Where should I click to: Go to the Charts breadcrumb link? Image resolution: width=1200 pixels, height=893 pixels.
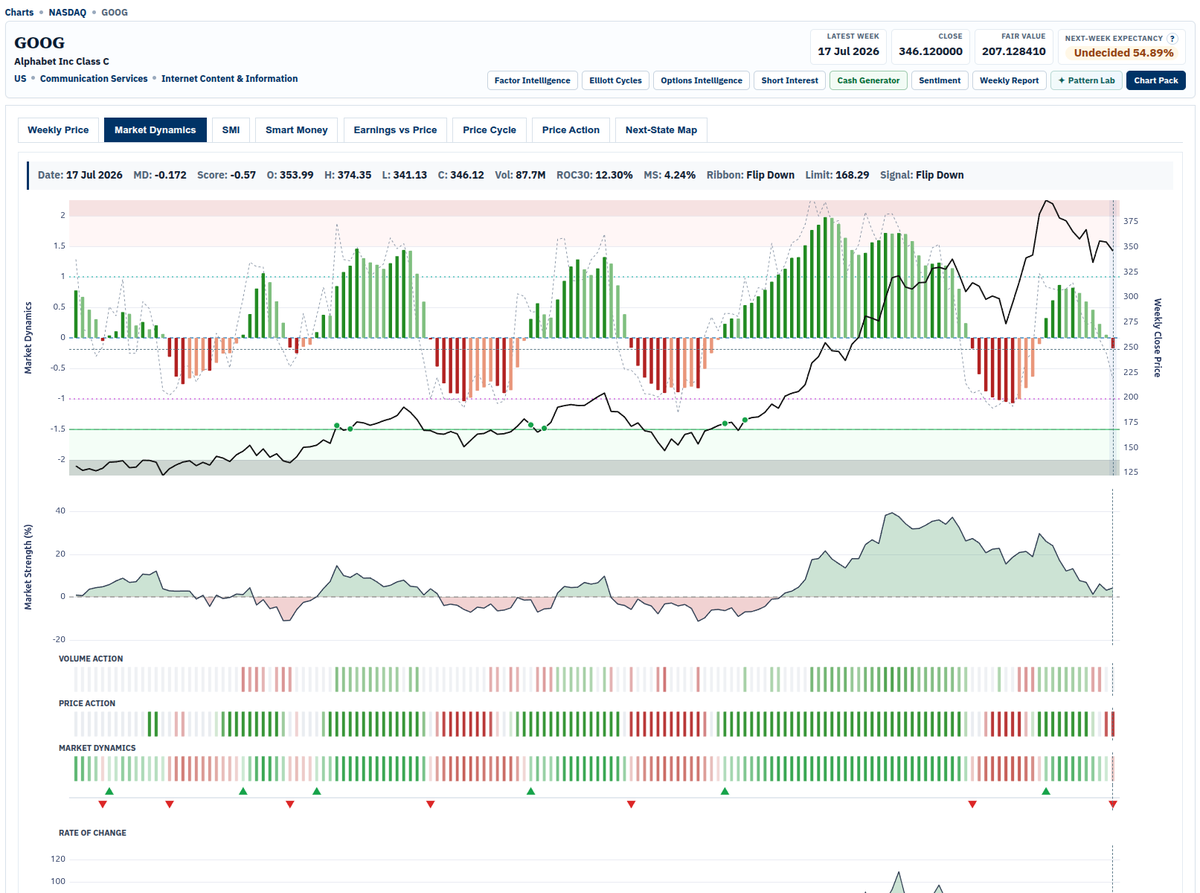21,12
